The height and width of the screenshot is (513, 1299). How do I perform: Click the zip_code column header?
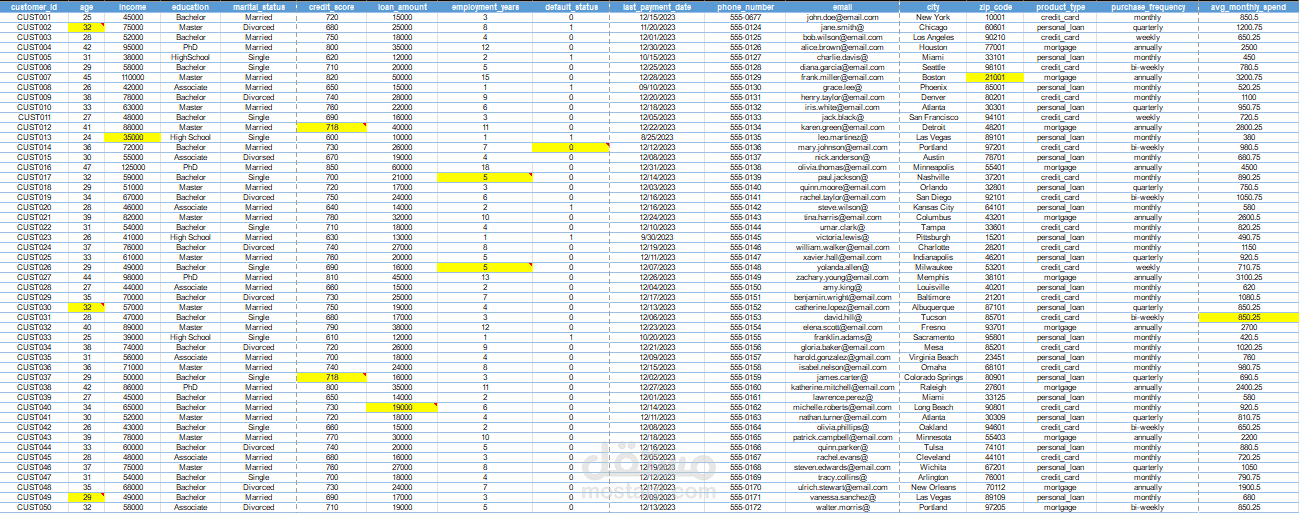click(x=995, y=7)
